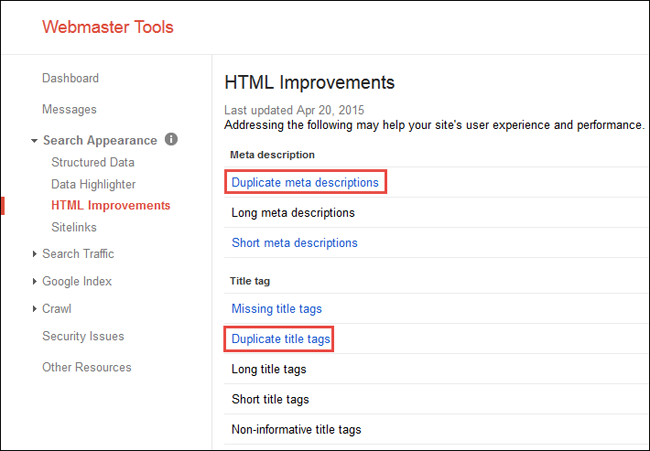Go to Dashboard in the sidebar
The image size is (650, 451).
pos(70,78)
